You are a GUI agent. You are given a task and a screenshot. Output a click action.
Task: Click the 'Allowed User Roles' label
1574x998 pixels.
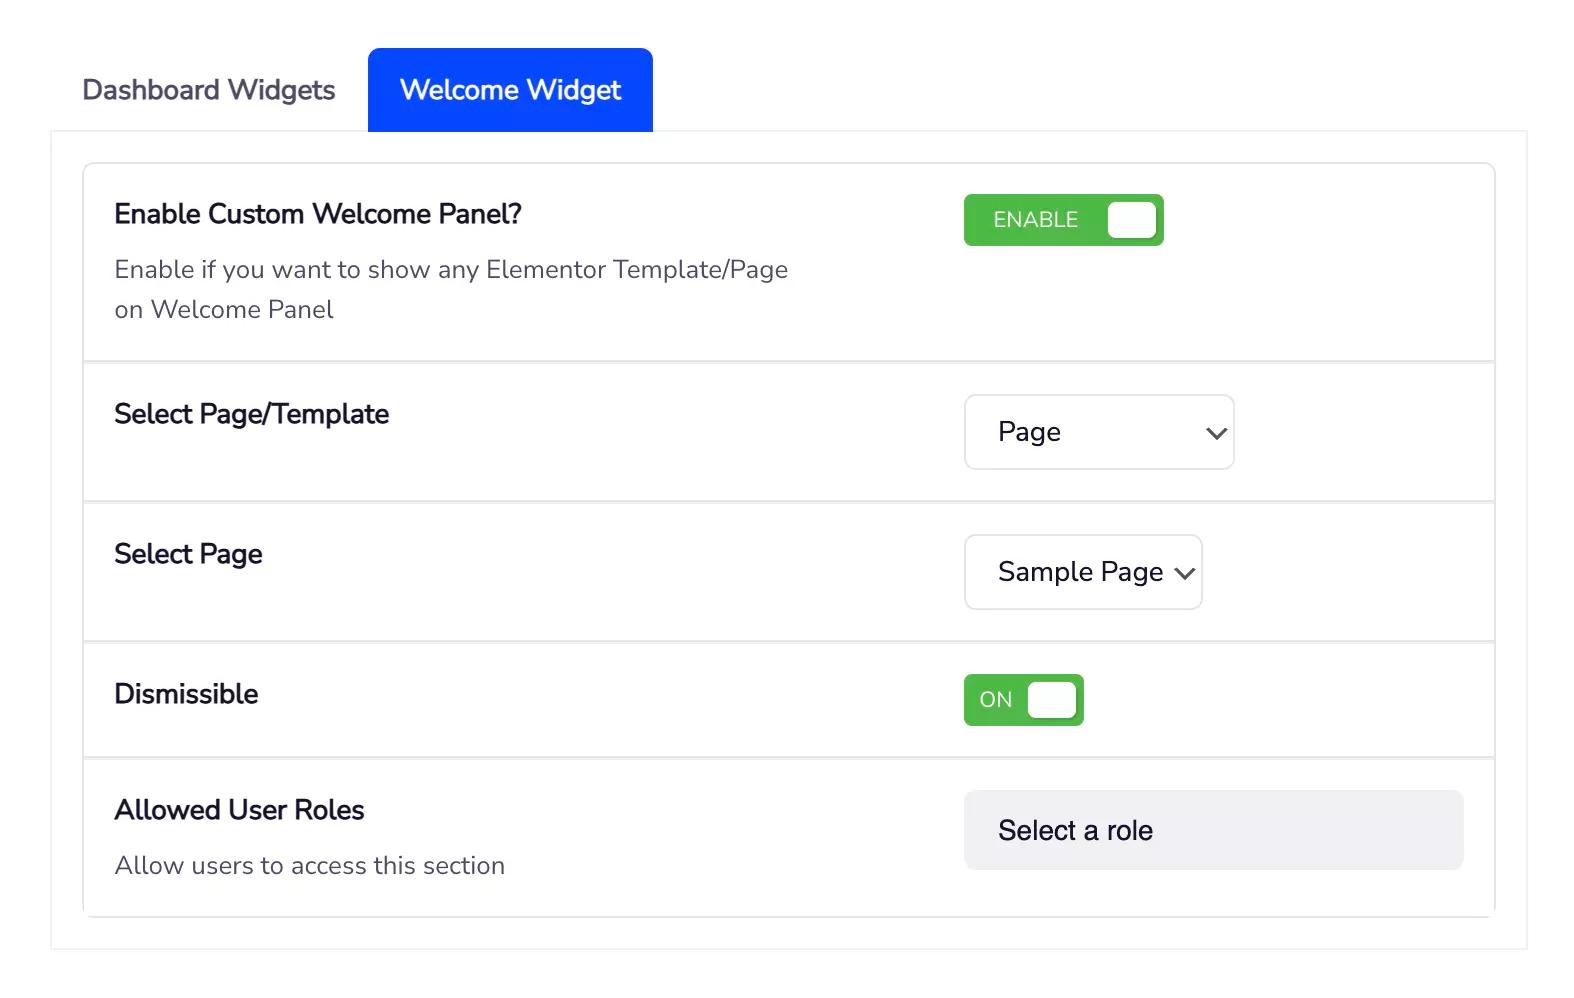tap(239, 810)
